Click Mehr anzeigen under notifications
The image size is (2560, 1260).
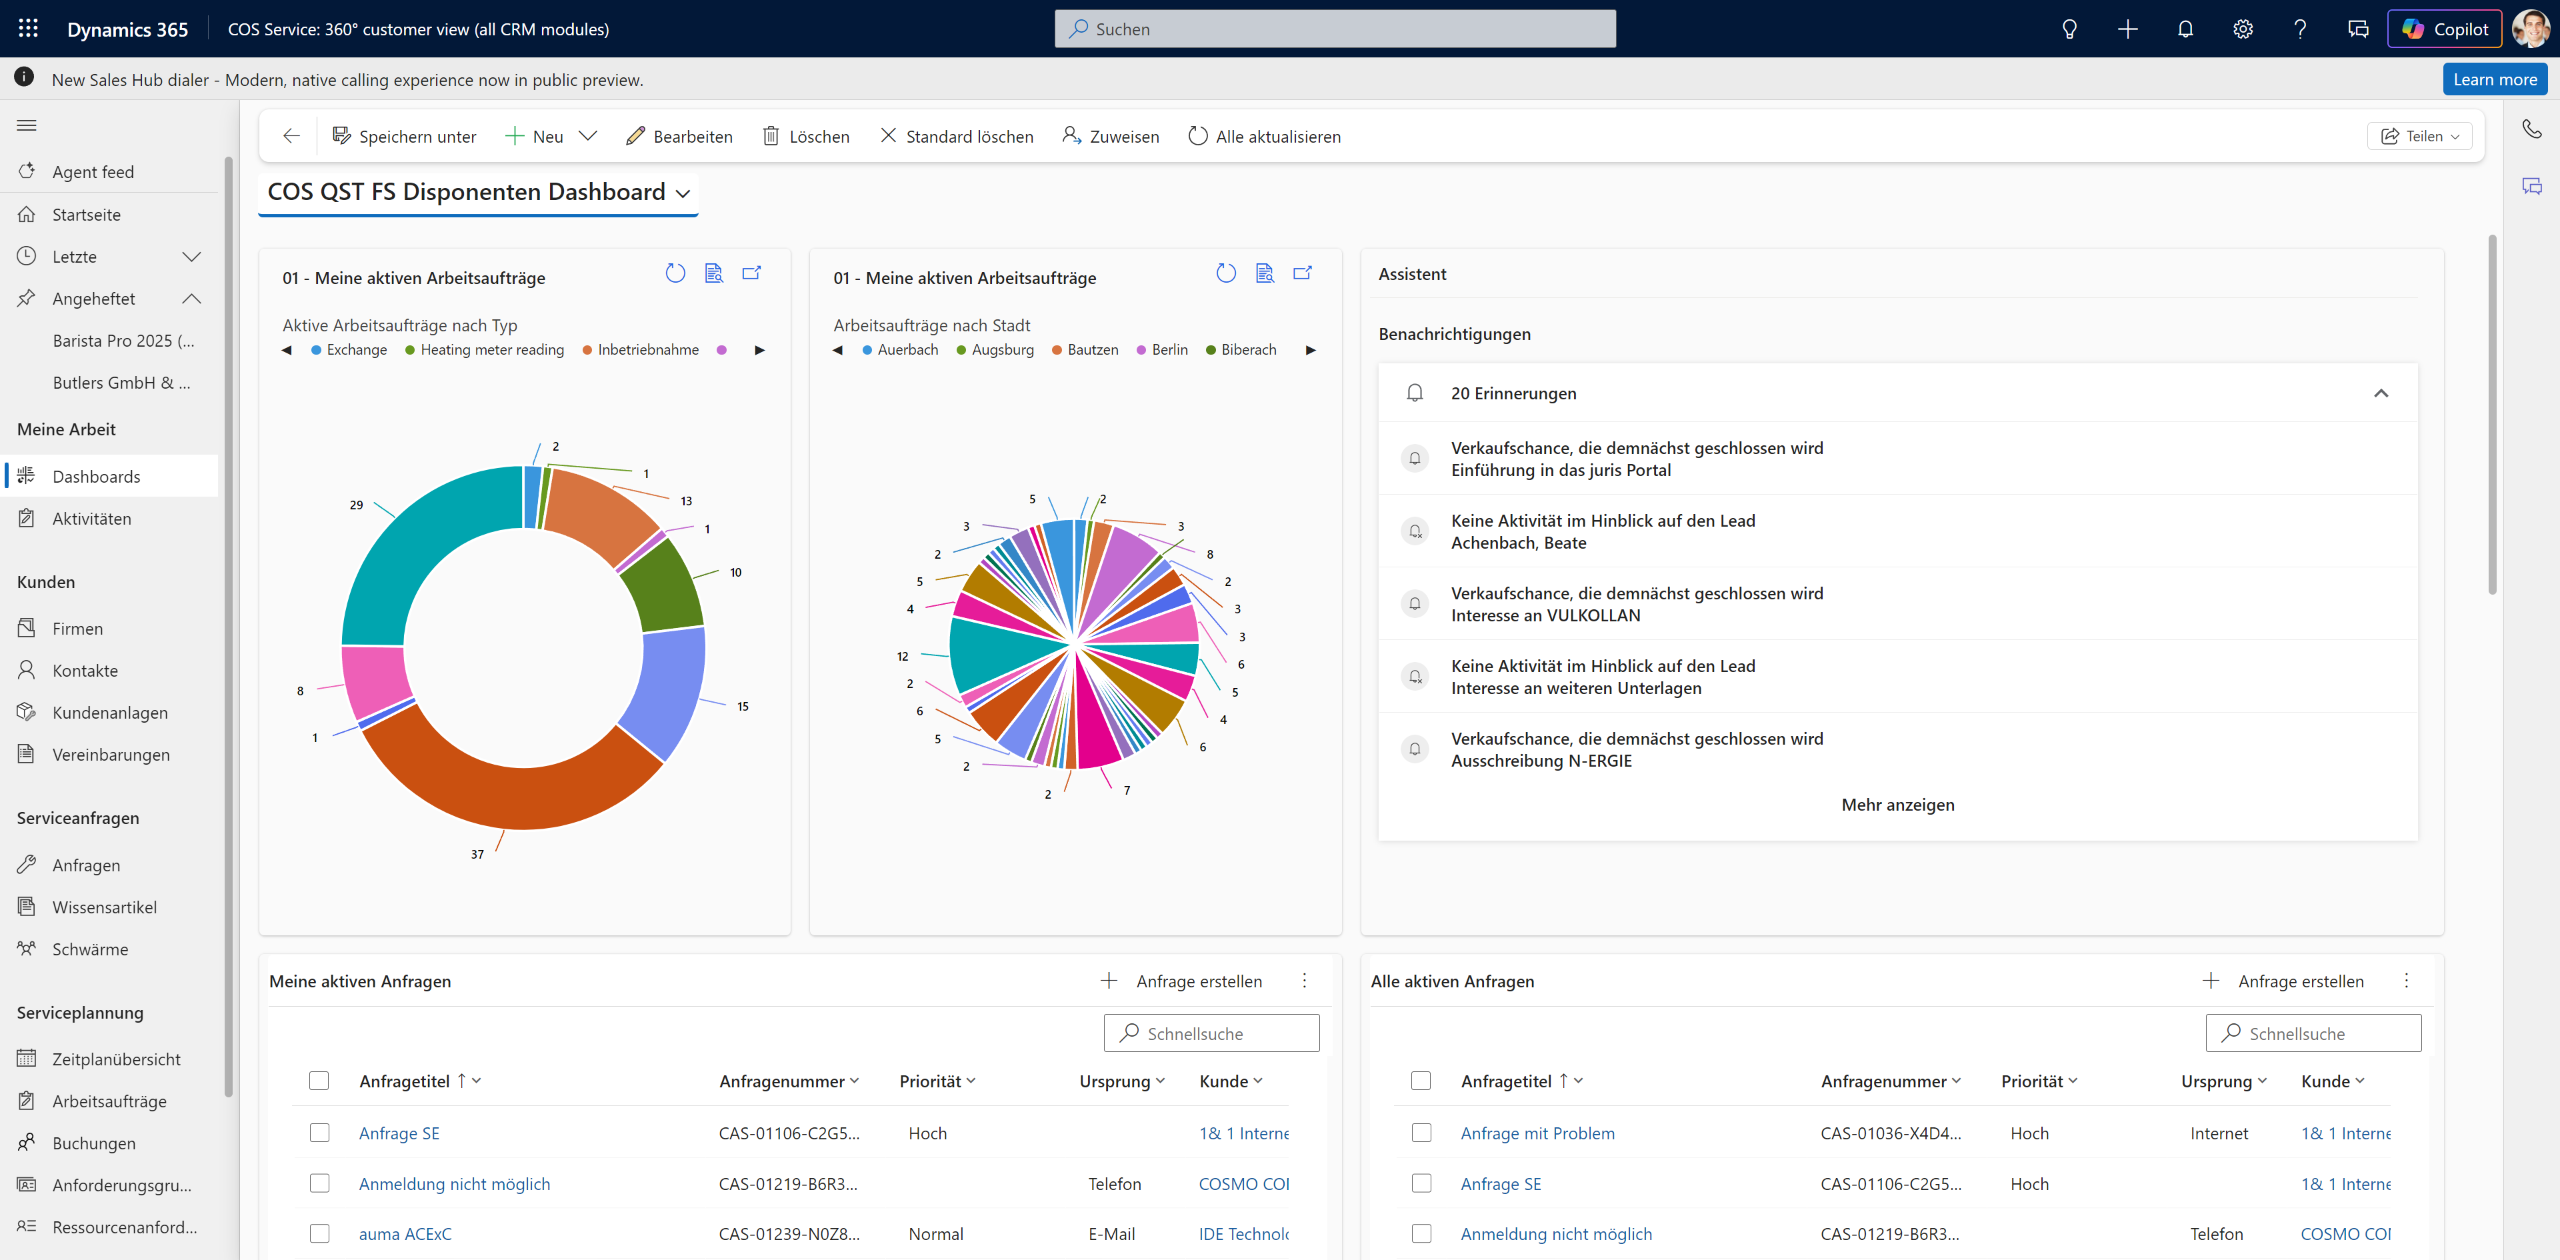[1897, 804]
